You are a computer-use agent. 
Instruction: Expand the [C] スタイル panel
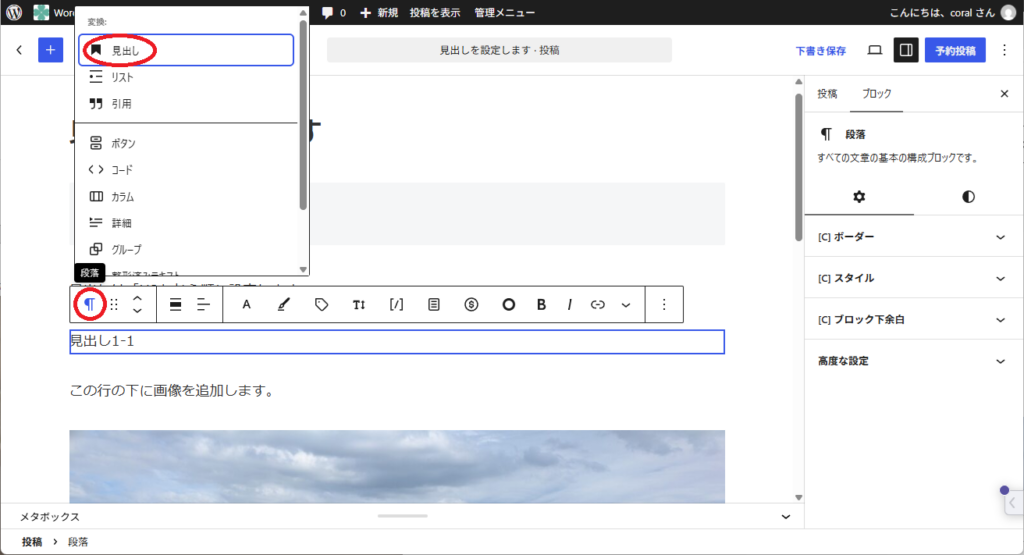pos(914,278)
